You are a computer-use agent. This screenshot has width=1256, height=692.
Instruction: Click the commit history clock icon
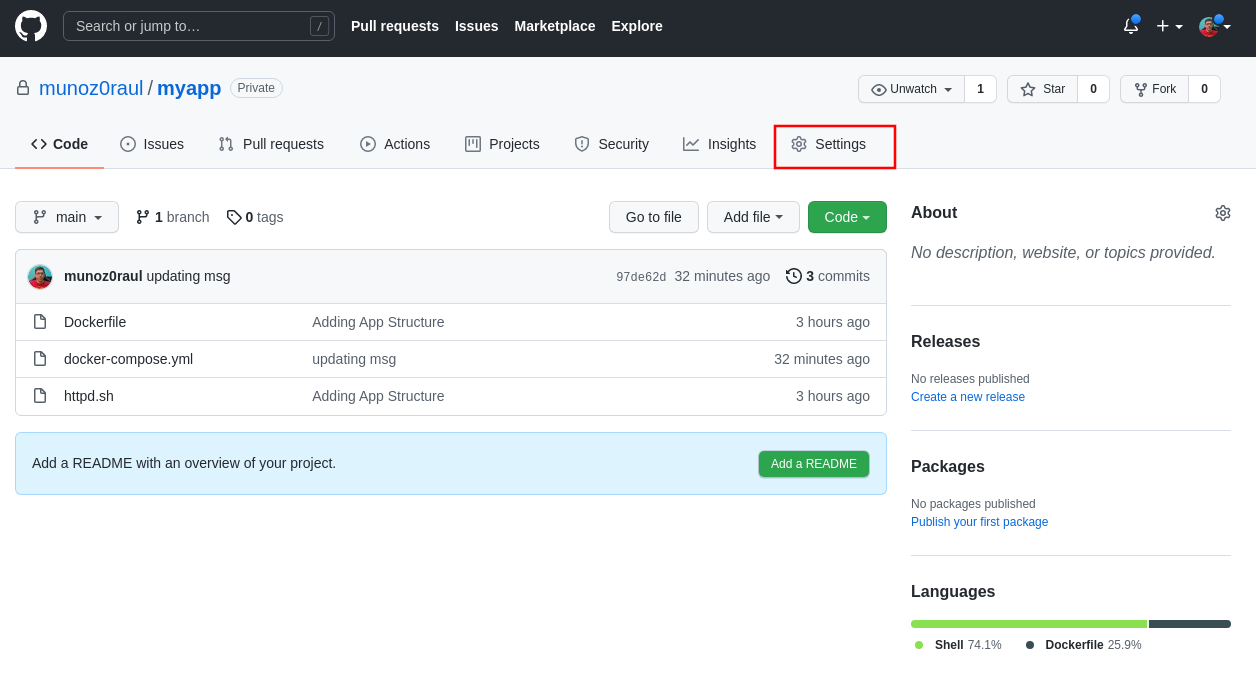pyautogui.click(x=794, y=276)
